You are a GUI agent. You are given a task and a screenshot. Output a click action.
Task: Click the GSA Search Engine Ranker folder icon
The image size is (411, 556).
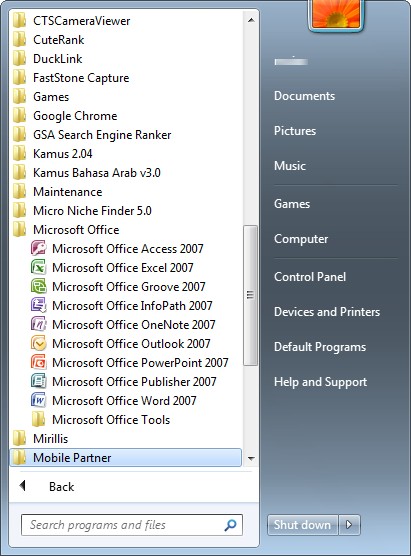[x=19, y=134]
